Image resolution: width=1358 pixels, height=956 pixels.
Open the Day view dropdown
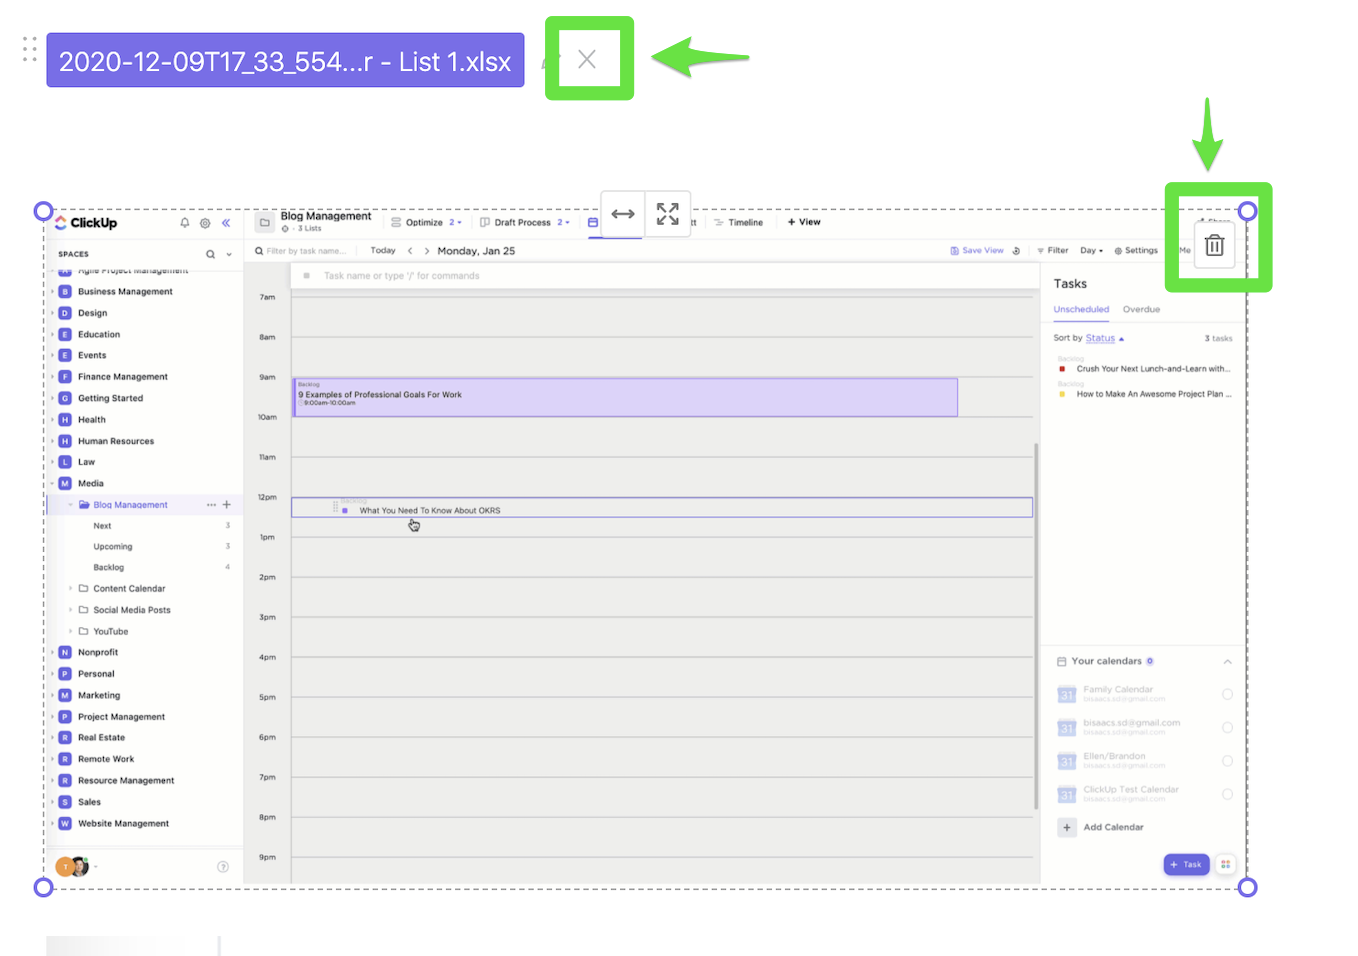1091,251
